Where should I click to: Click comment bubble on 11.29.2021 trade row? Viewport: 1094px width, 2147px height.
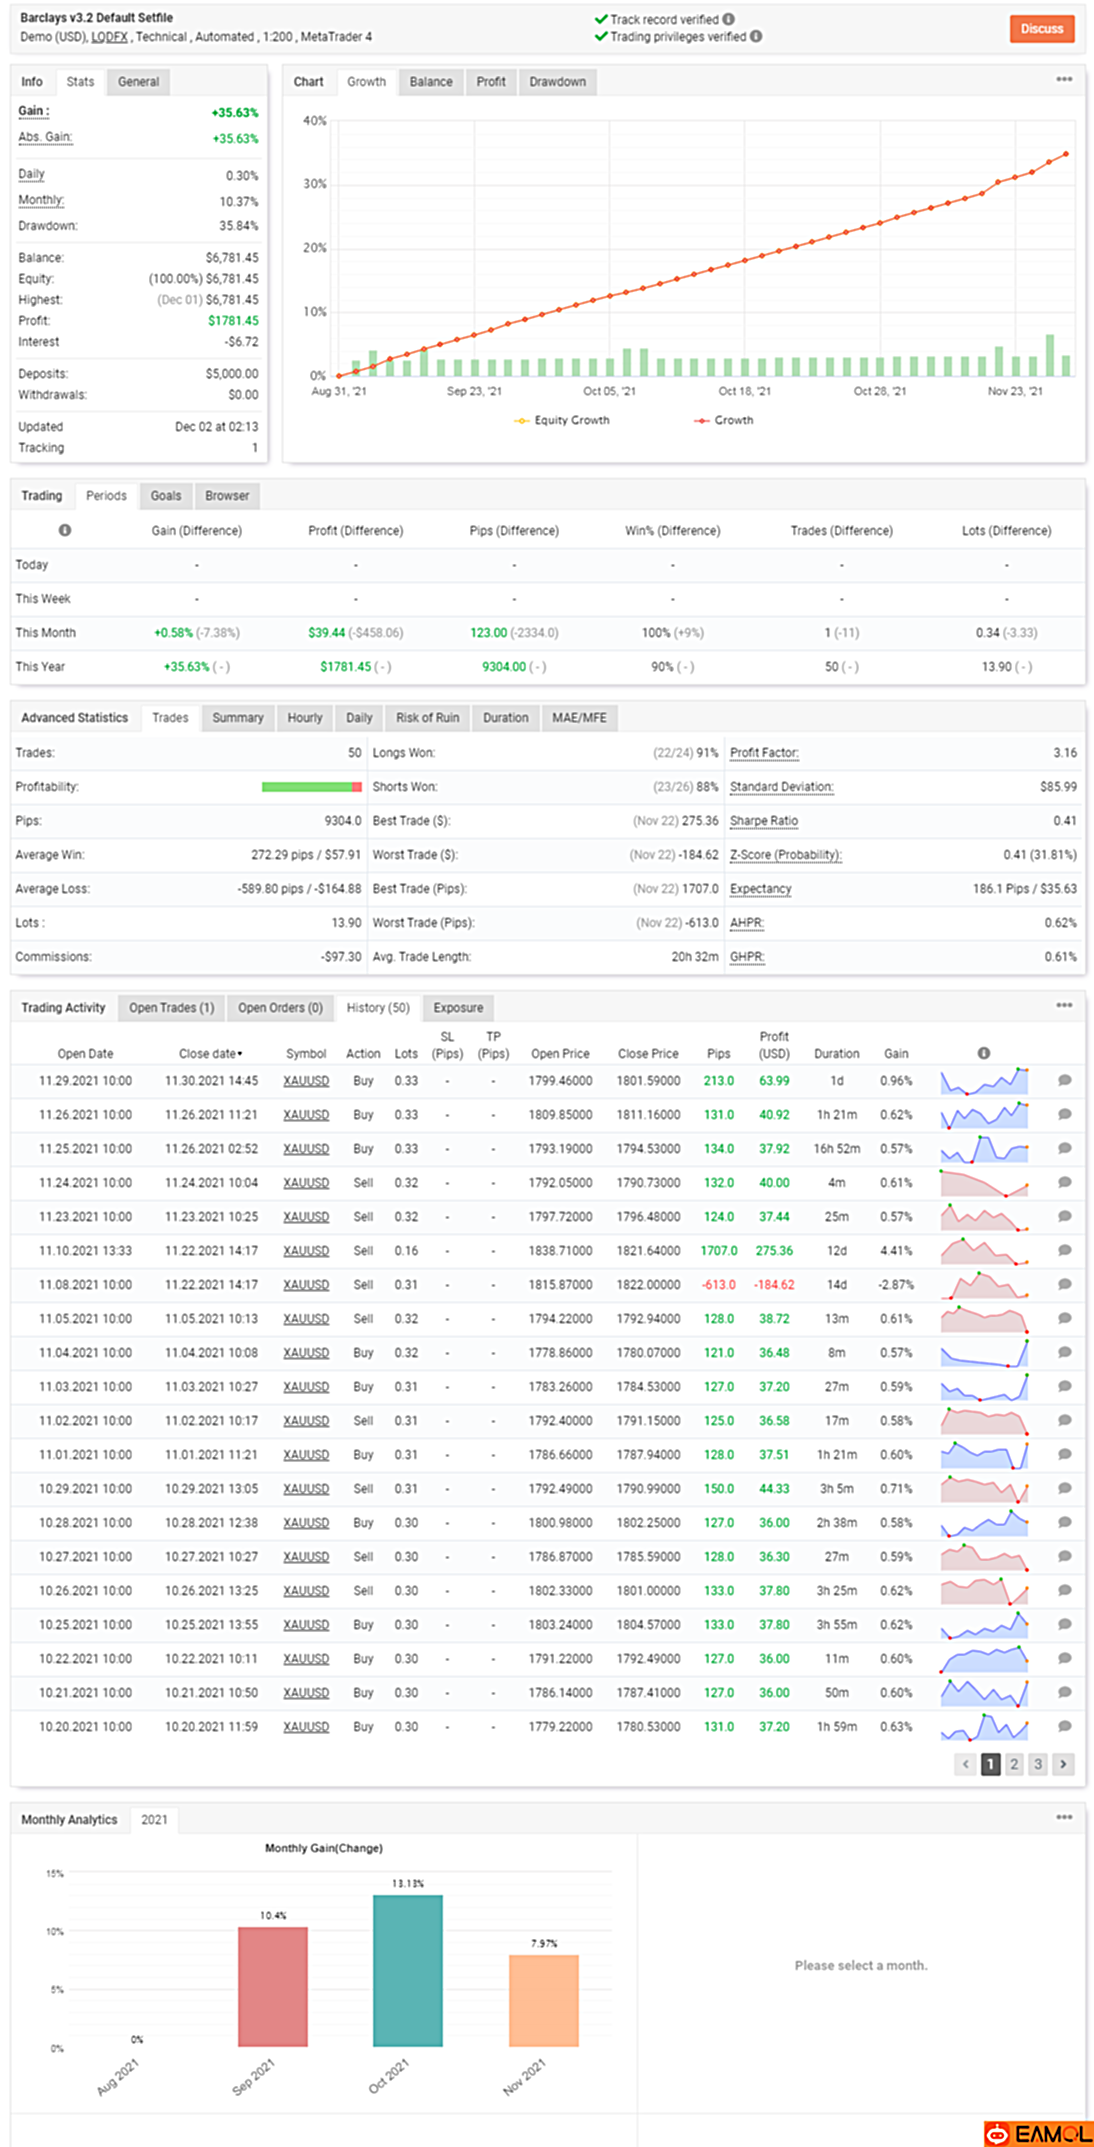click(1065, 1081)
